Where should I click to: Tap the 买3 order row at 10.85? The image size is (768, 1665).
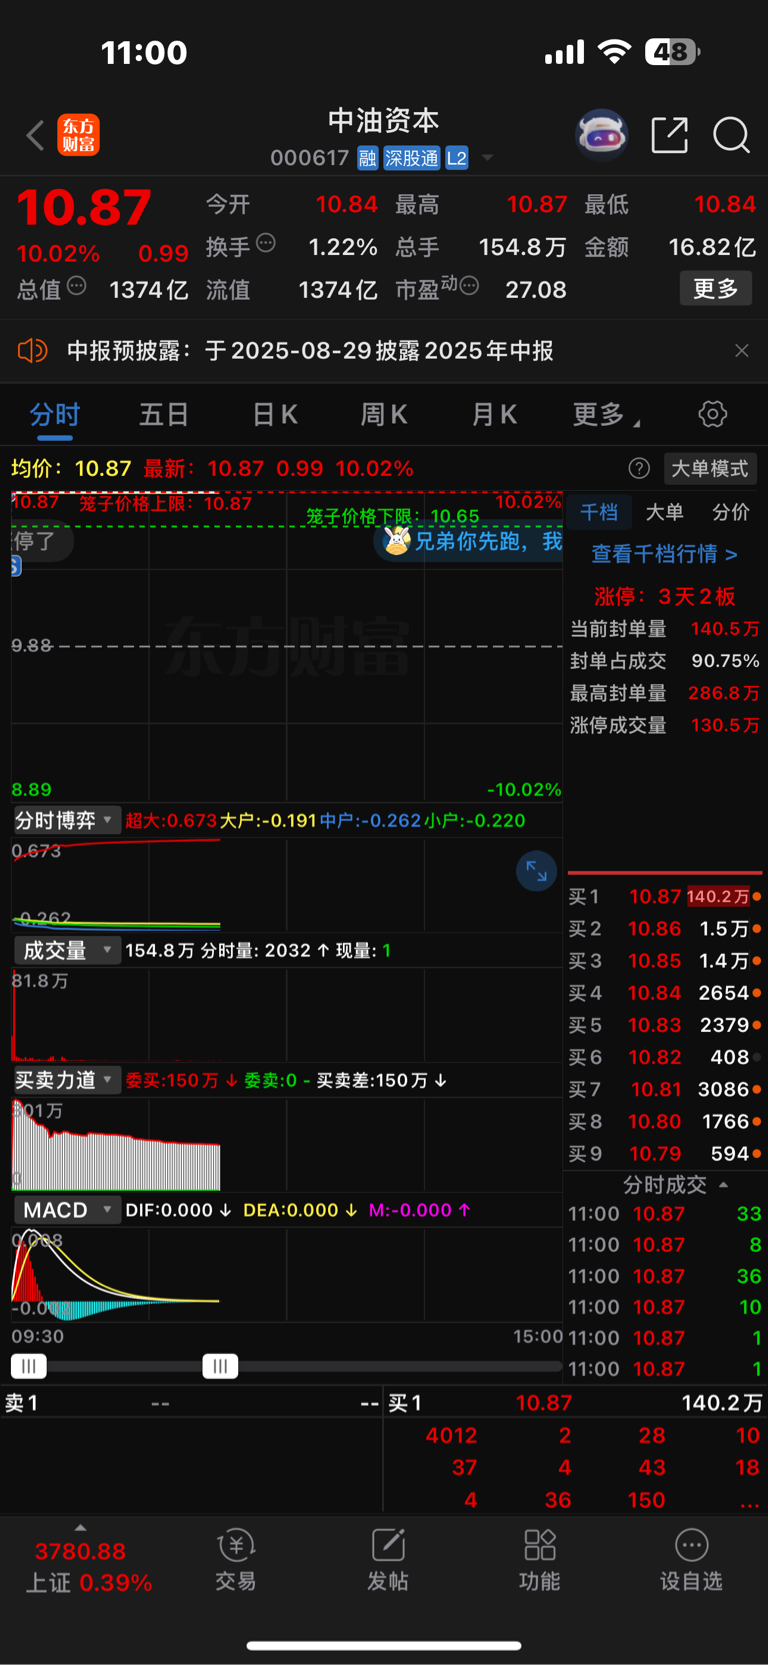click(664, 961)
